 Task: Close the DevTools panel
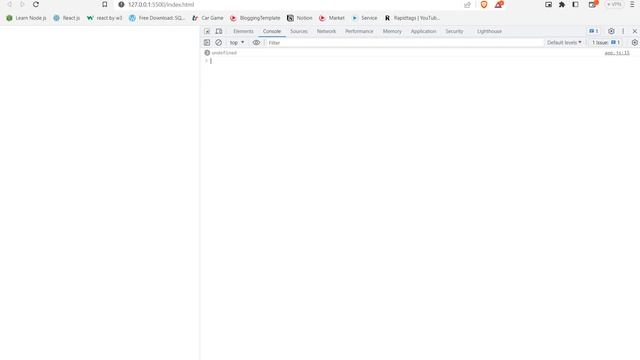[x=635, y=31]
